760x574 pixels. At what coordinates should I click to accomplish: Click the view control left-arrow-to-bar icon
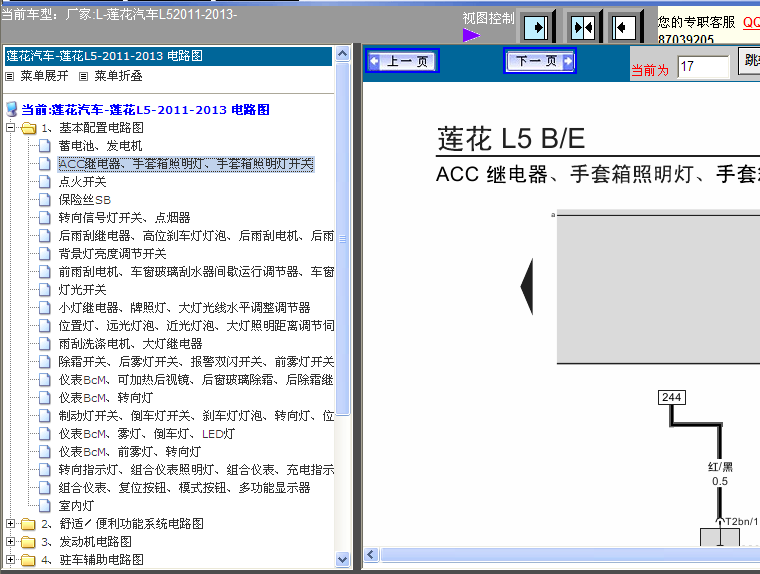click(624, 27)
